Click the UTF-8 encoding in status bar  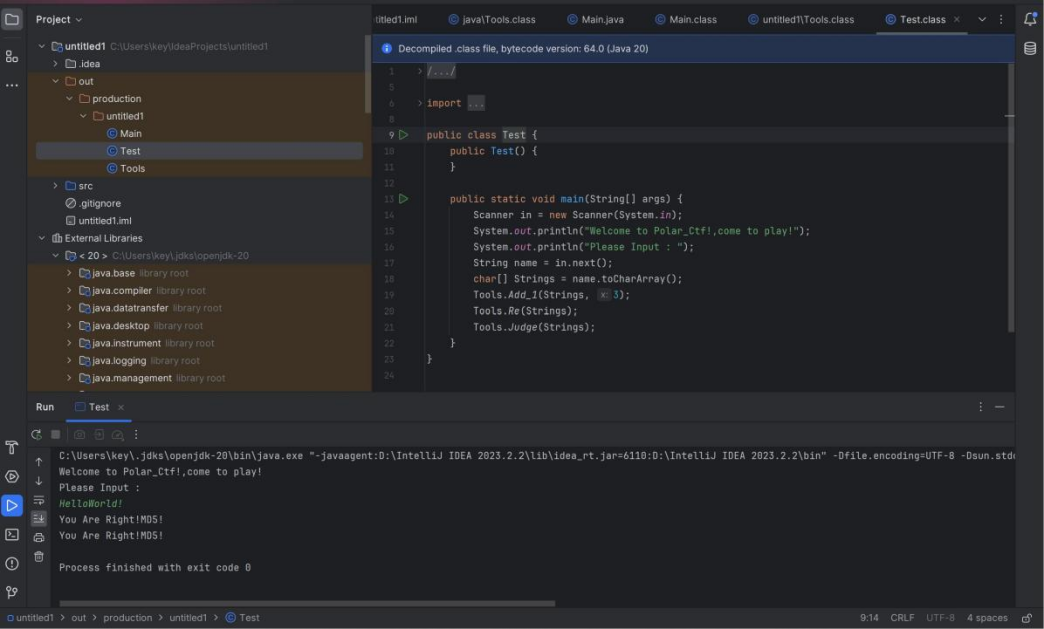(940, 618)
